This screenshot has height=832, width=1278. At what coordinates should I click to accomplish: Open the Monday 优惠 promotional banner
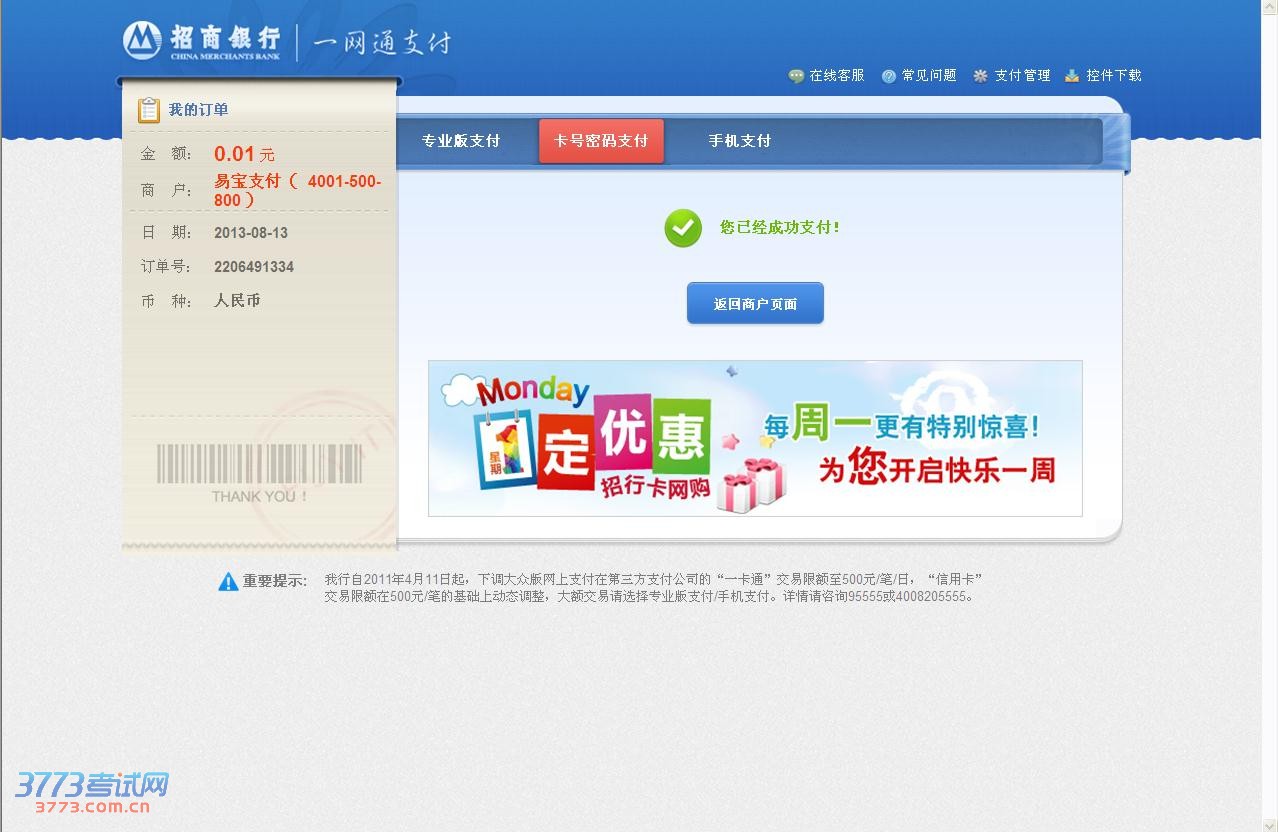click(755, 438)
